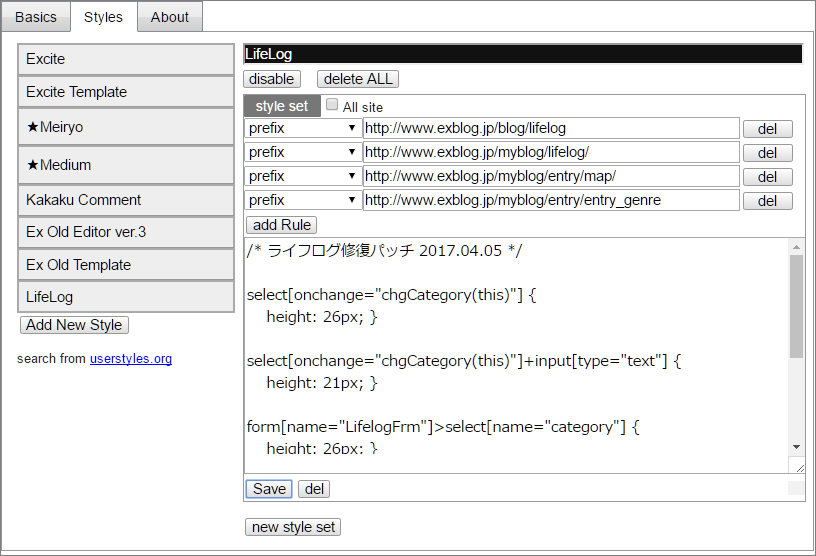Click the new style set button
Screen dimensions: 816x556
[293, 527]
